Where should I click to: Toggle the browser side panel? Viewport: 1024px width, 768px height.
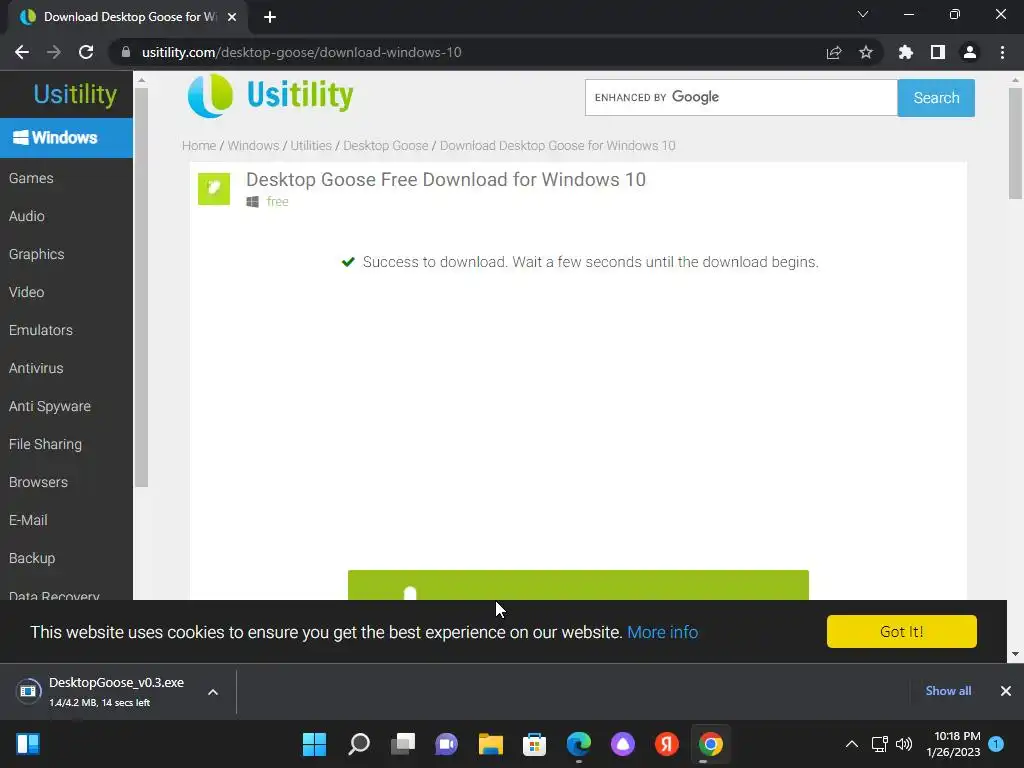(x=938, y=52)
